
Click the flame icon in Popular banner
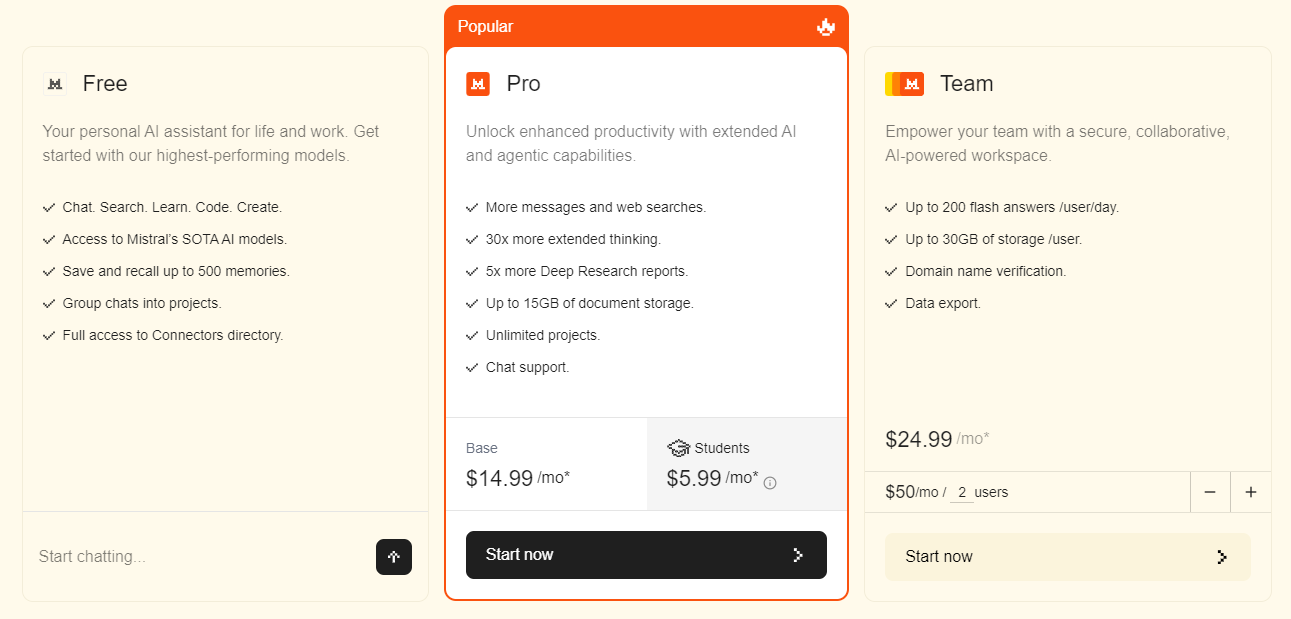(x=825, y=27)
